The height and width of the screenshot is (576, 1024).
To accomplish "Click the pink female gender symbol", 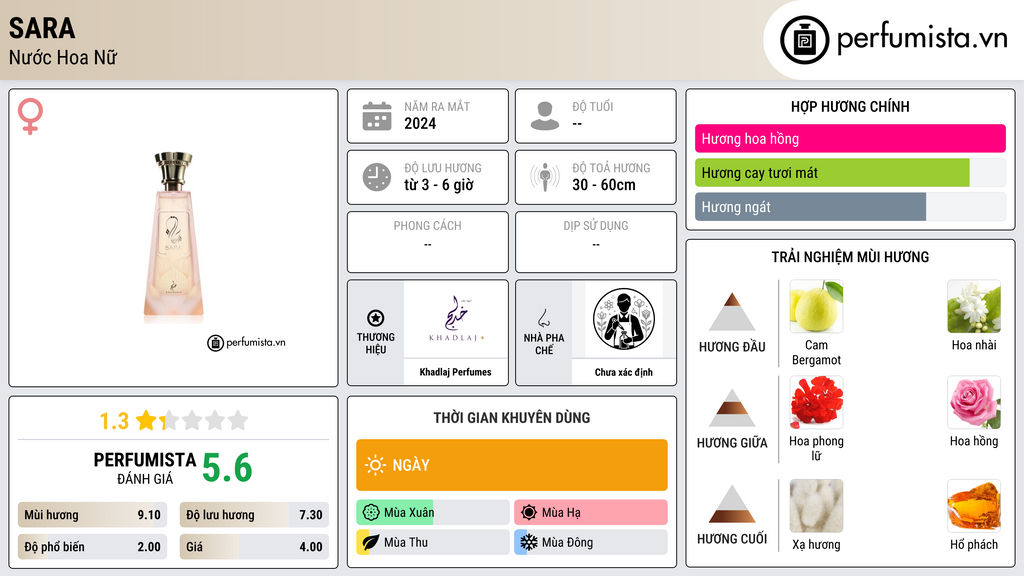I will click(30, 116).
